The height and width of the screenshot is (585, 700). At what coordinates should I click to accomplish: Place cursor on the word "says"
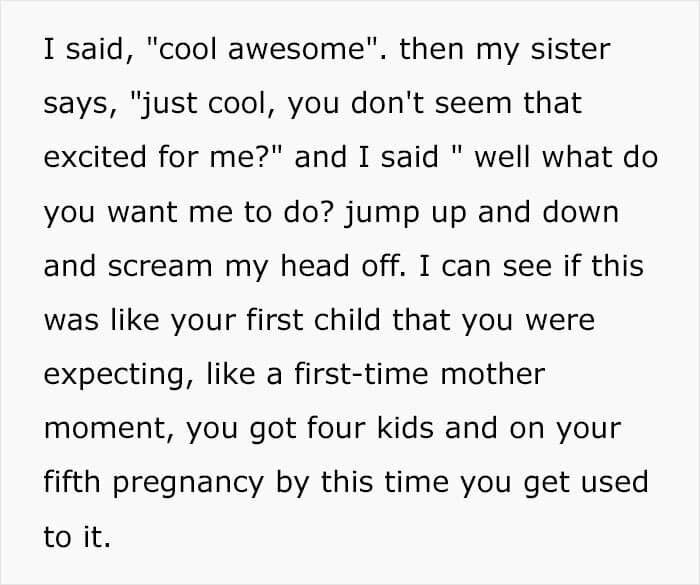pyautogui.click(x=76, y=104)
